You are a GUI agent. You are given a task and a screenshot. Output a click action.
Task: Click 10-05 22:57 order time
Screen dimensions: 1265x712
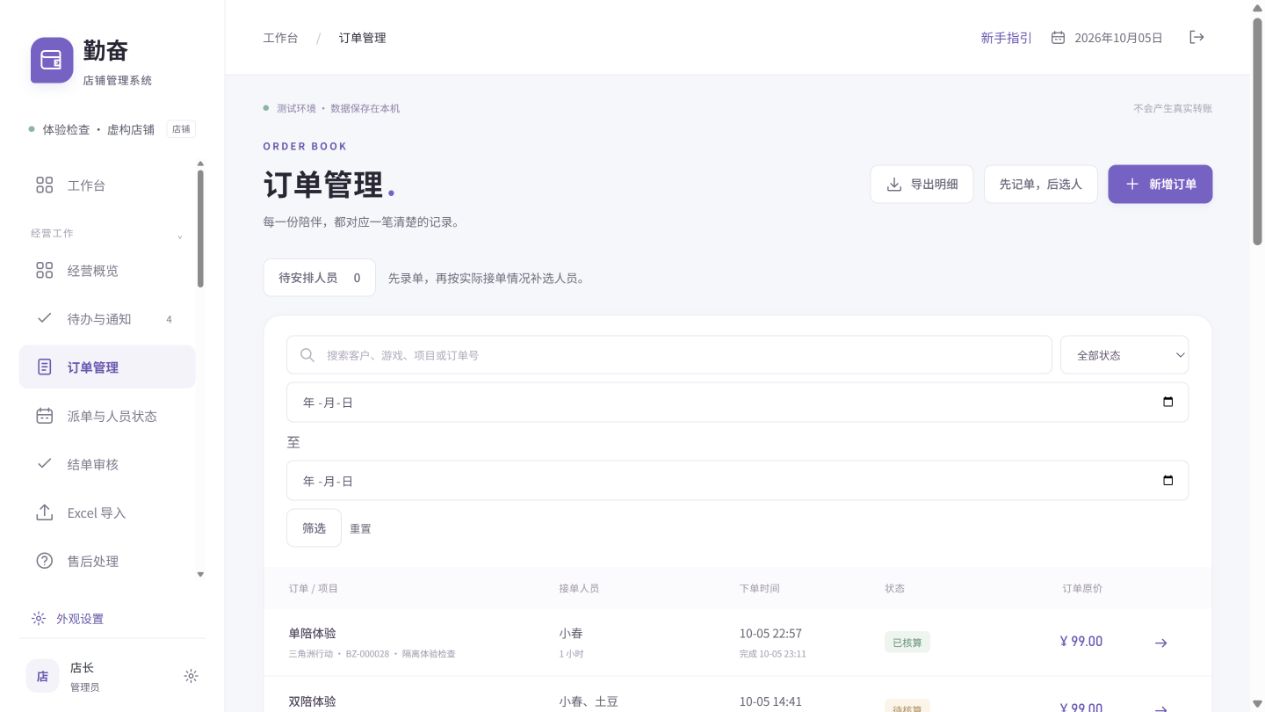coord(770,633)
